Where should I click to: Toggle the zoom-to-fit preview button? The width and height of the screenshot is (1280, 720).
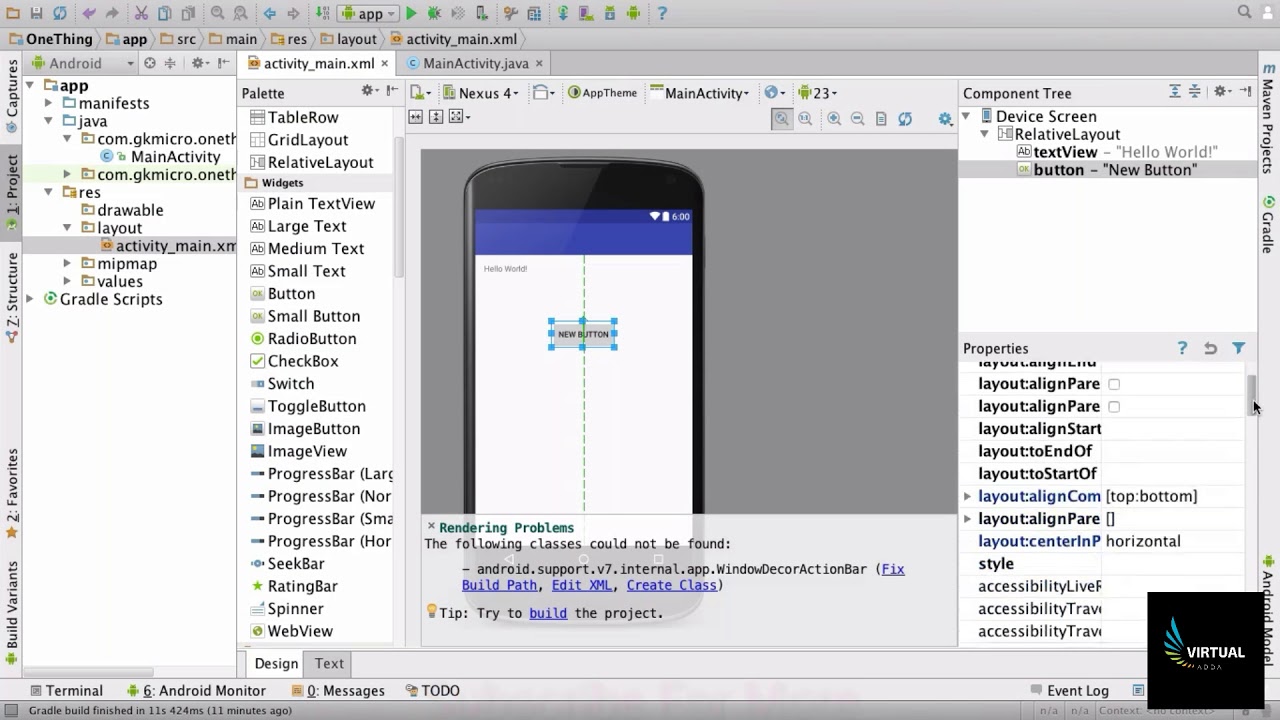[x=781, y=118]
